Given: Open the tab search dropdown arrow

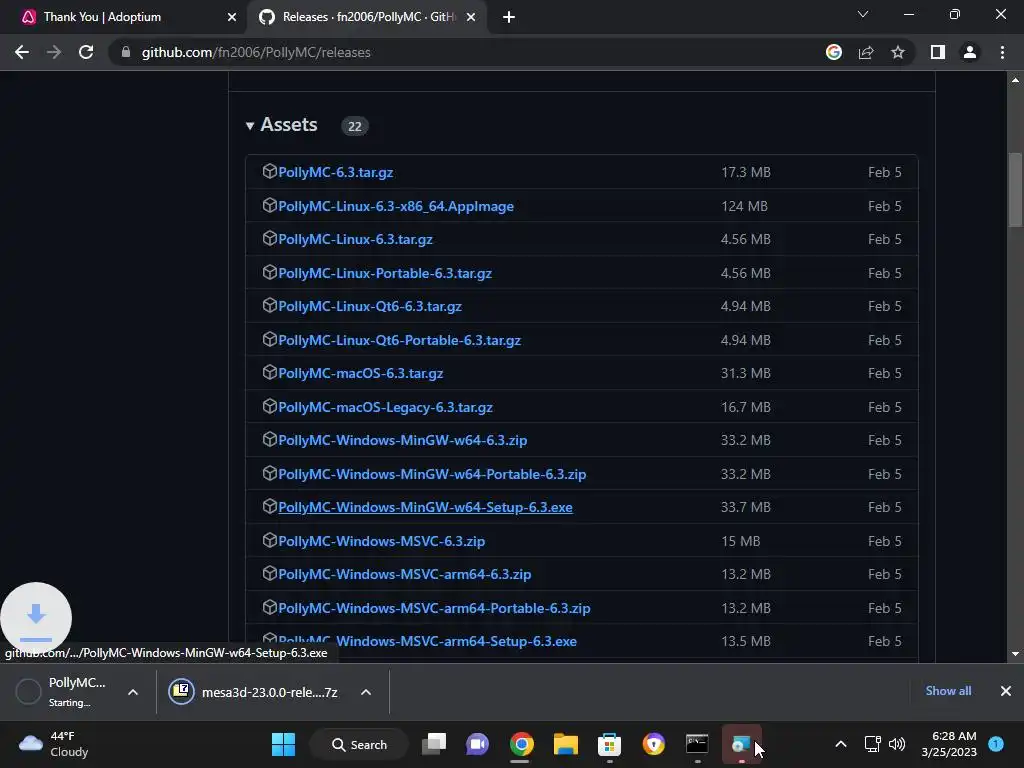Looking at the screenshot, I should [863, 14].
